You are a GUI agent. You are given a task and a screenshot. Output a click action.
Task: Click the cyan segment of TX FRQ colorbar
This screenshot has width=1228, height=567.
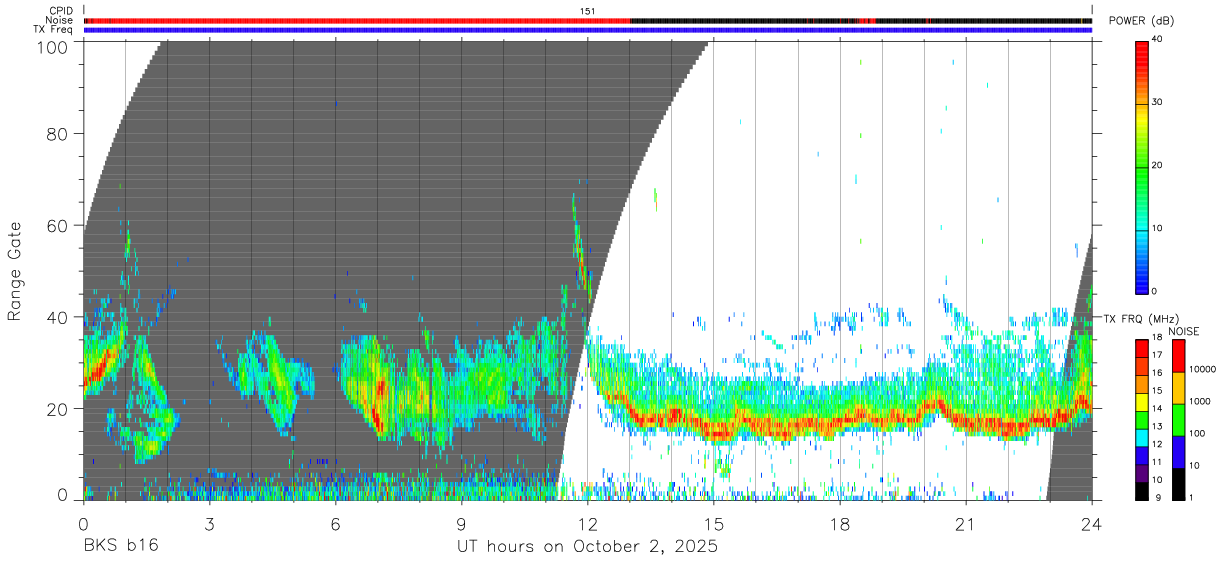(x=1141, y=437)
